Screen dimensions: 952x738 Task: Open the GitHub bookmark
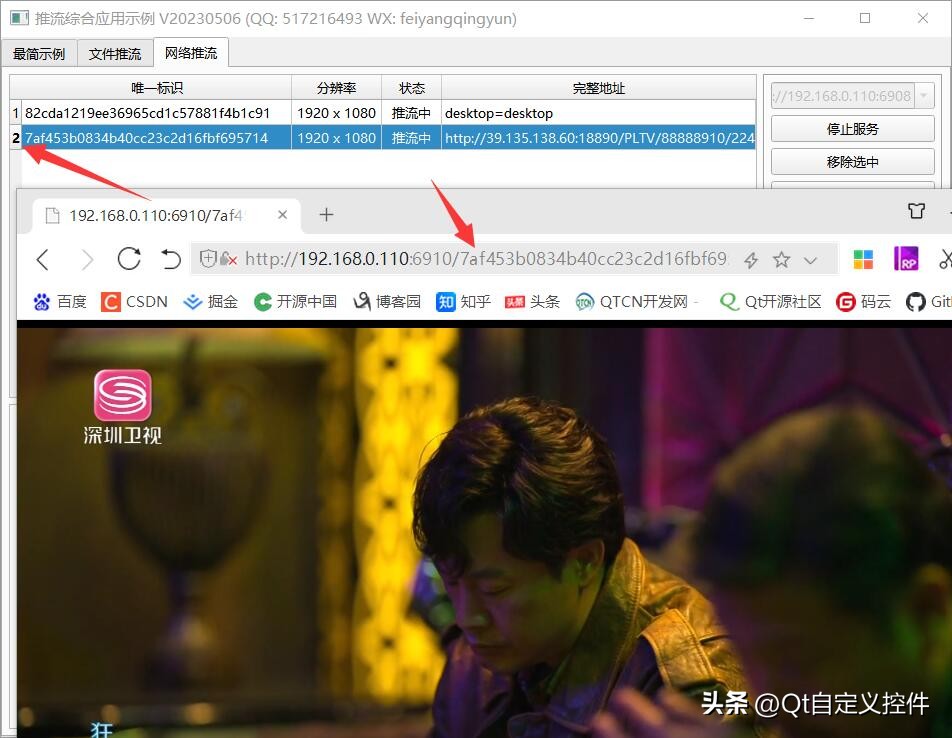tap(931, 301)
